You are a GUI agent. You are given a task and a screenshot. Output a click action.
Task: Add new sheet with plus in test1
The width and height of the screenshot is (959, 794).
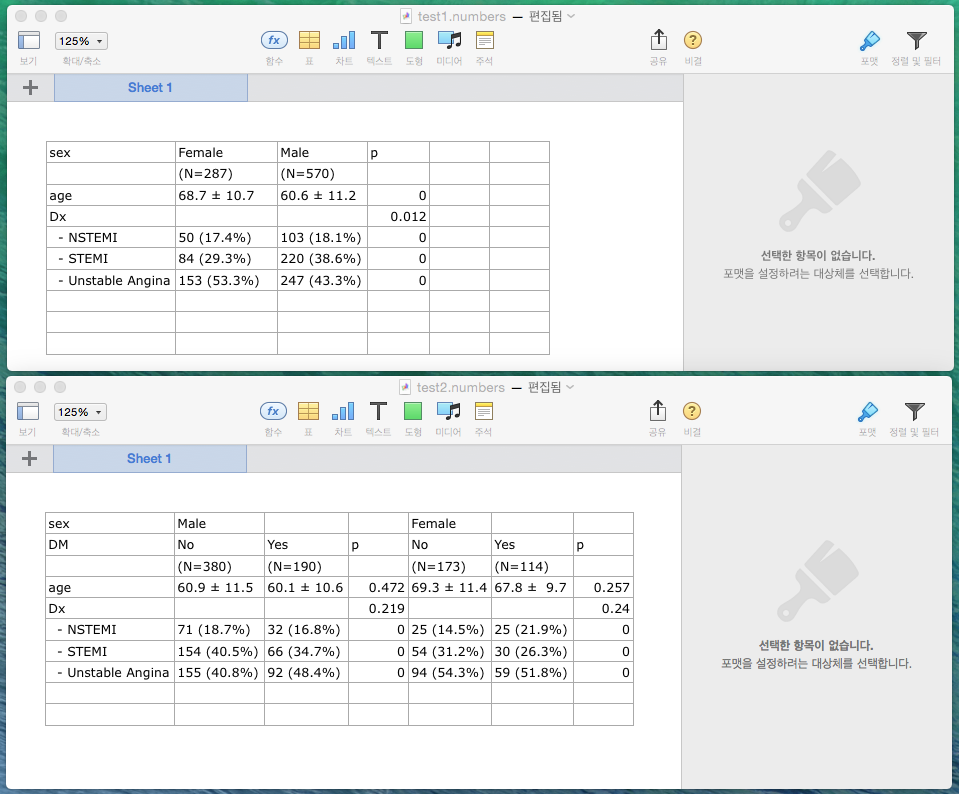[x=30, y=88]
